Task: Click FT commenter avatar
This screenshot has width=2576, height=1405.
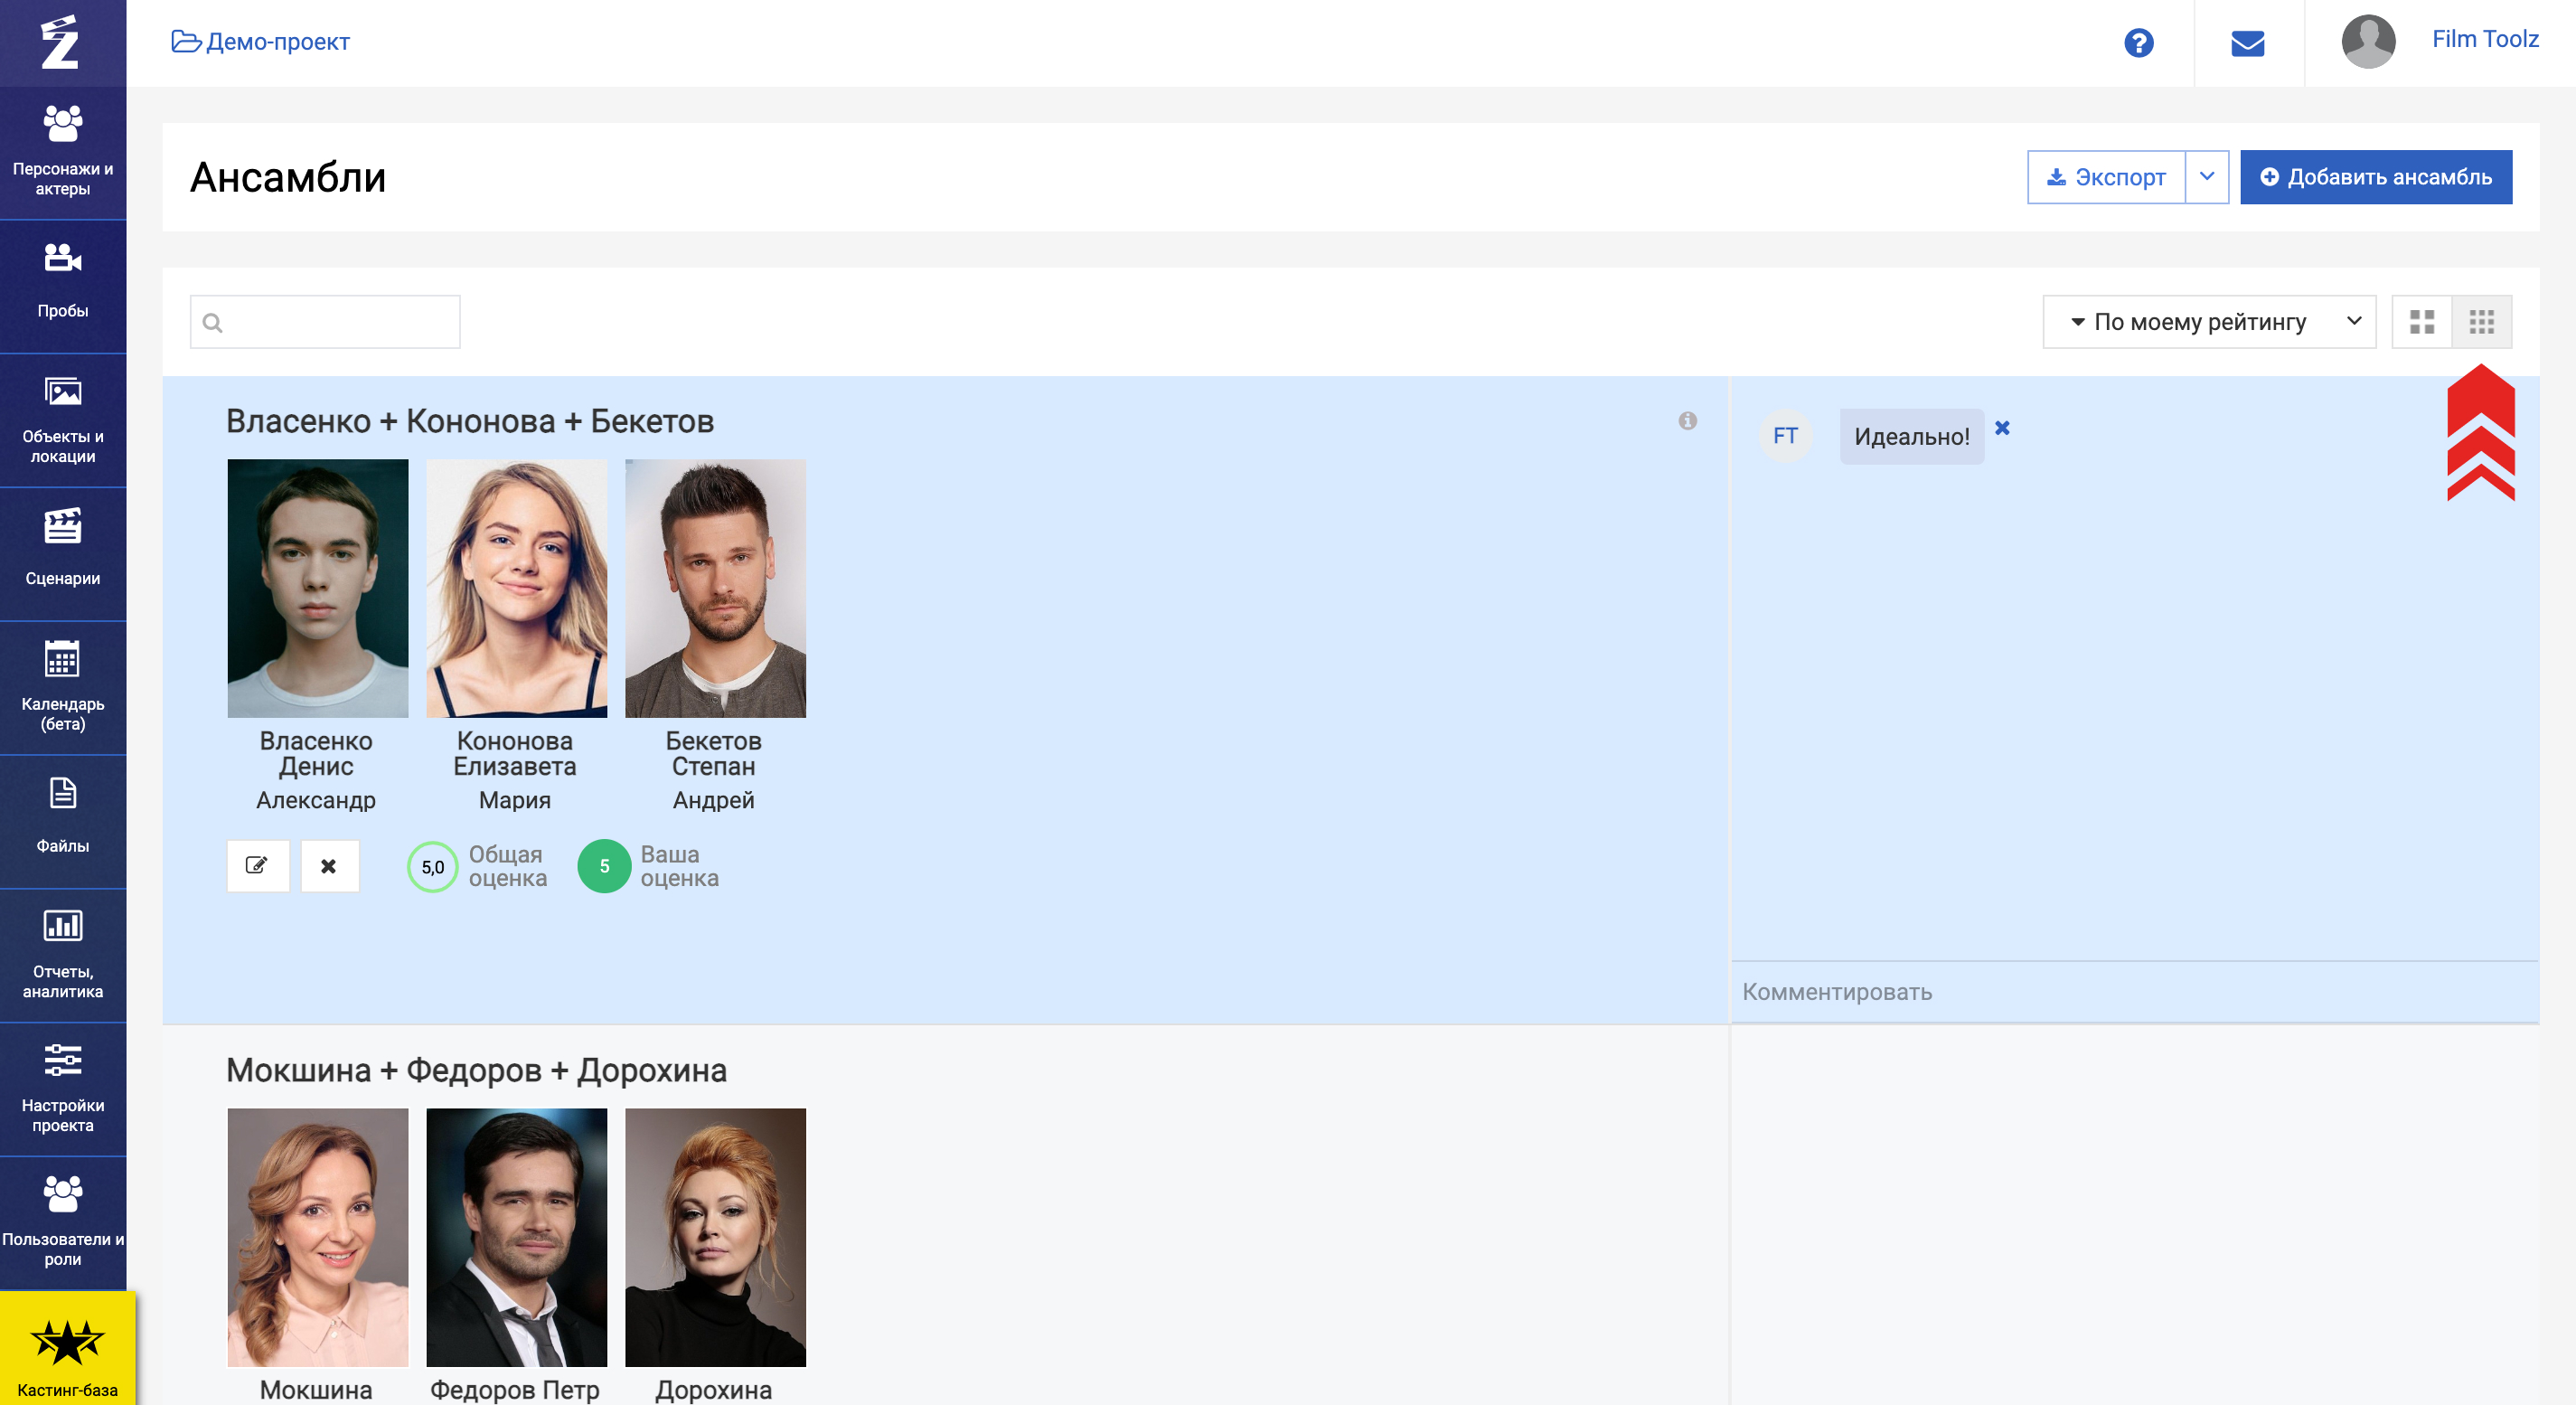Action: tap(1785, 436)
